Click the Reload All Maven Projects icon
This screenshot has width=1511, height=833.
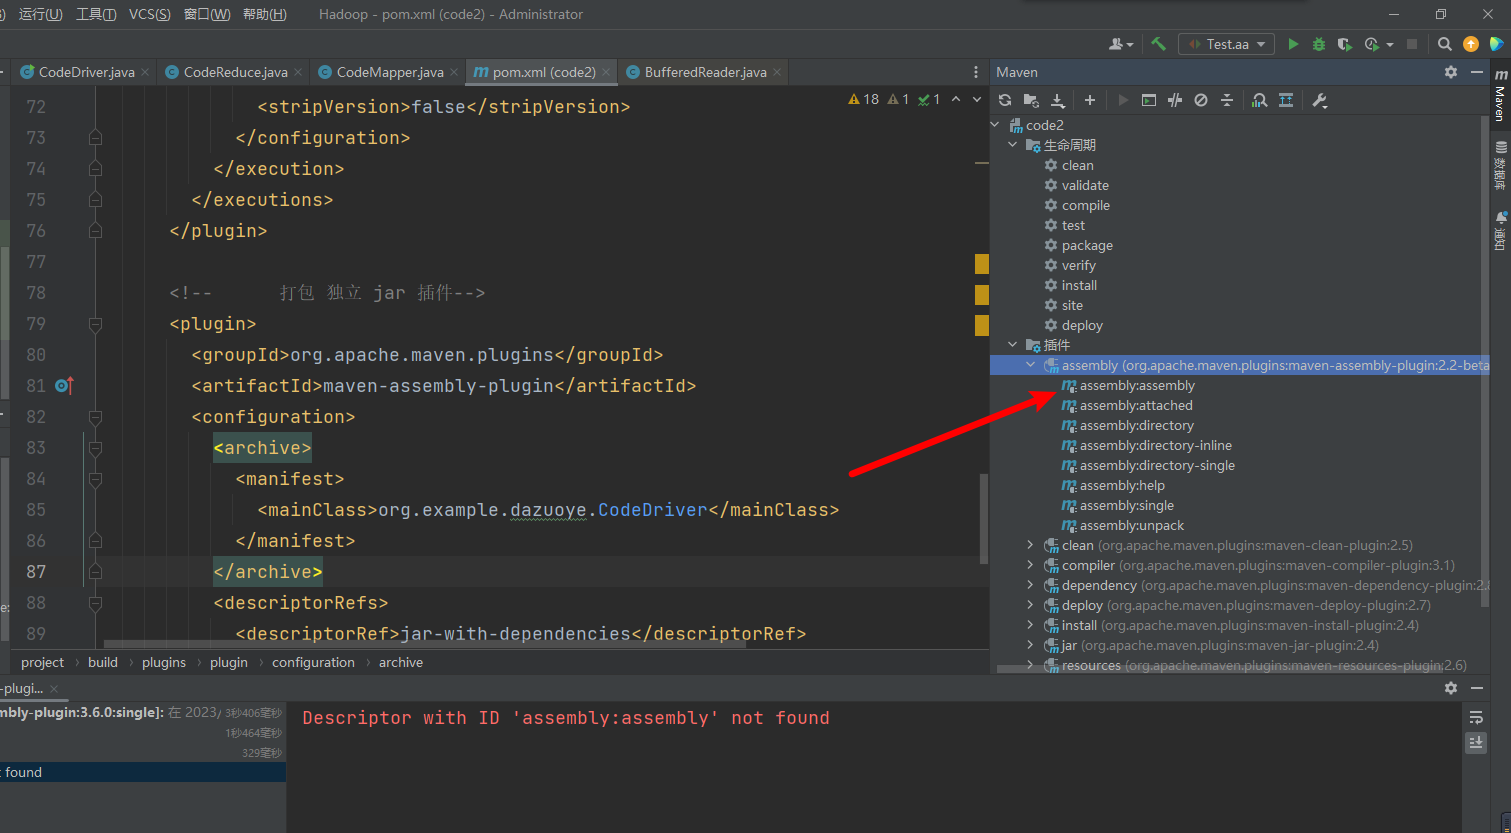(1005, 100)
